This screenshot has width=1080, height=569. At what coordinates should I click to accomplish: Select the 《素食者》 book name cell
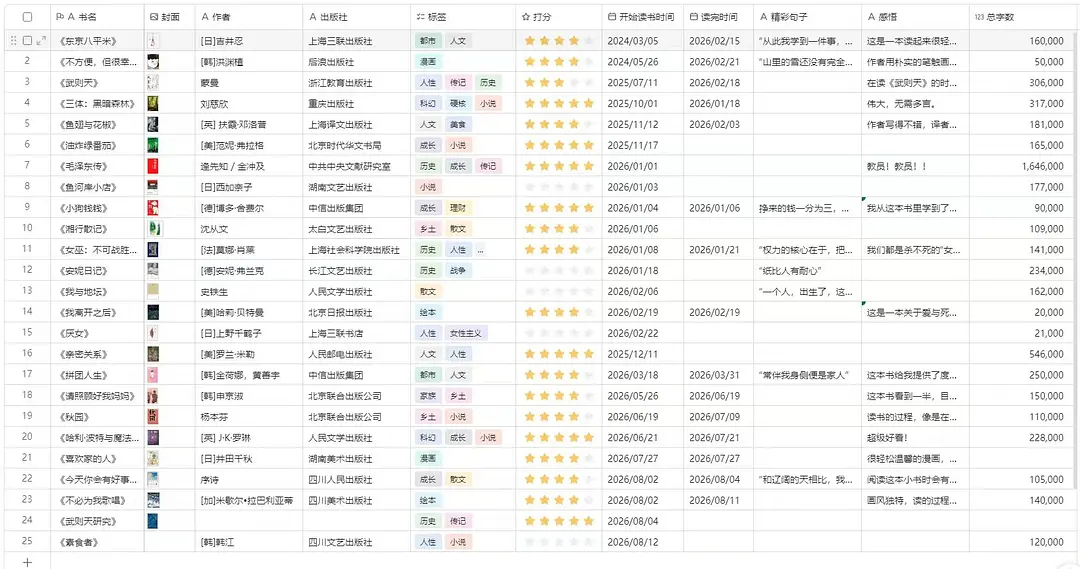[97, 542]
